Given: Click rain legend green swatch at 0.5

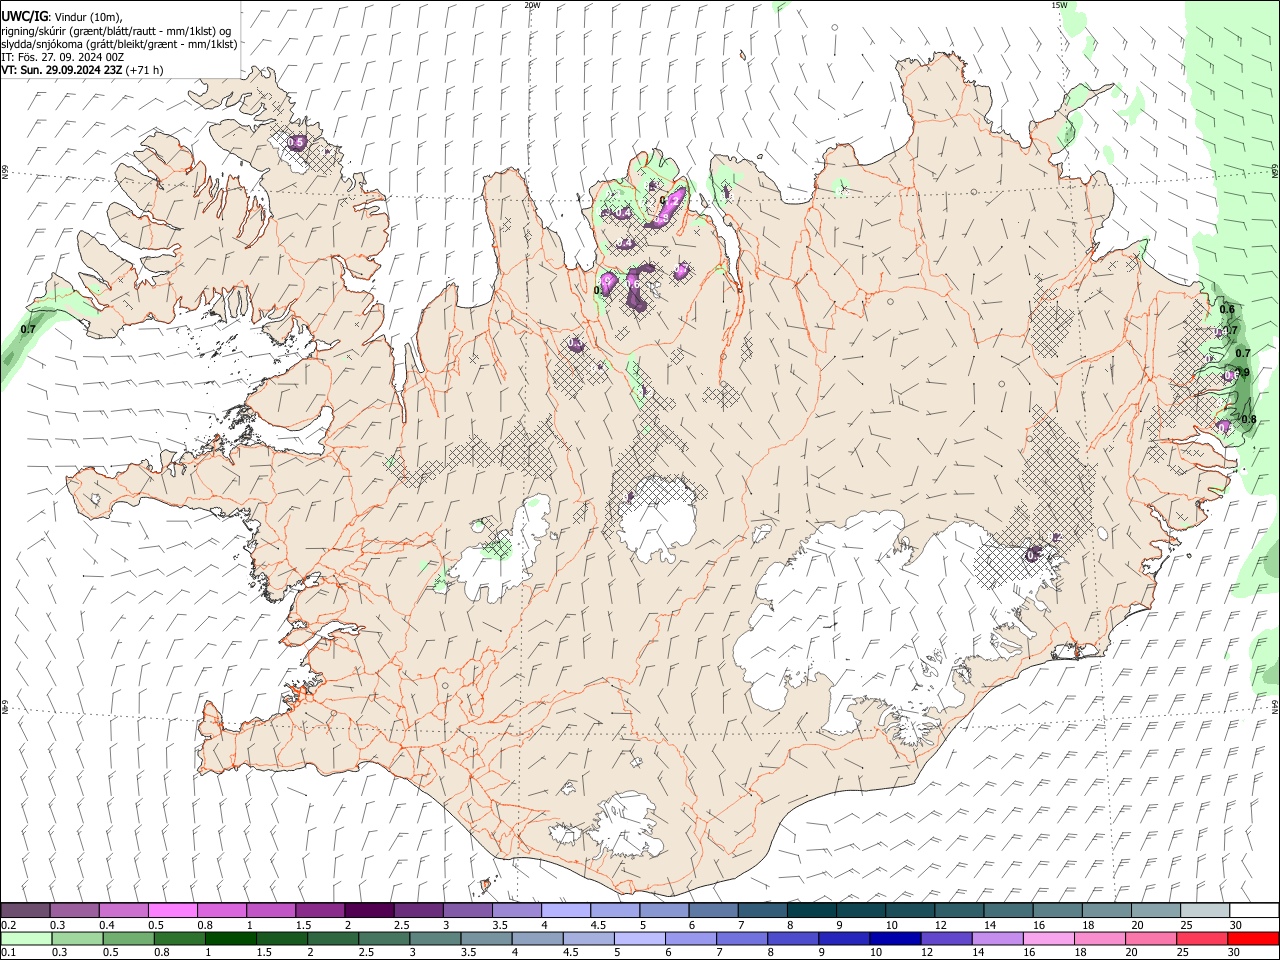Looking at the screenshot, I should point(128,938).
